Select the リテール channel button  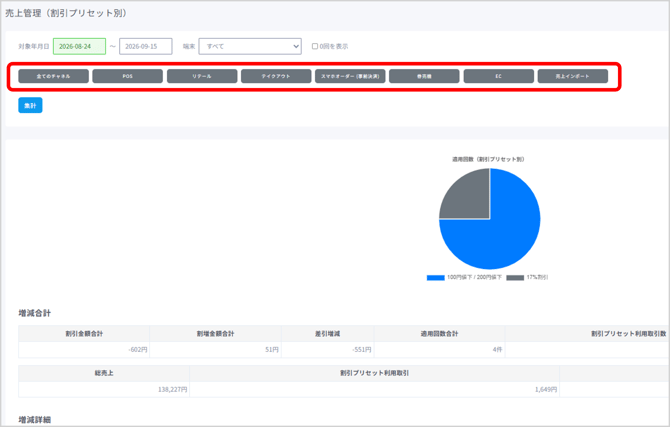(x=202, y=76)
